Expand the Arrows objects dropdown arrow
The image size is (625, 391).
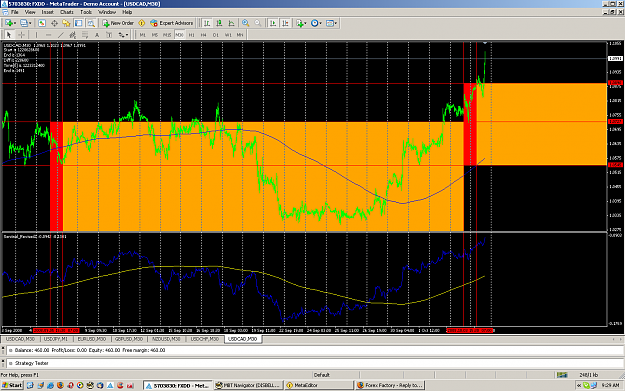(x=127, y=35)
